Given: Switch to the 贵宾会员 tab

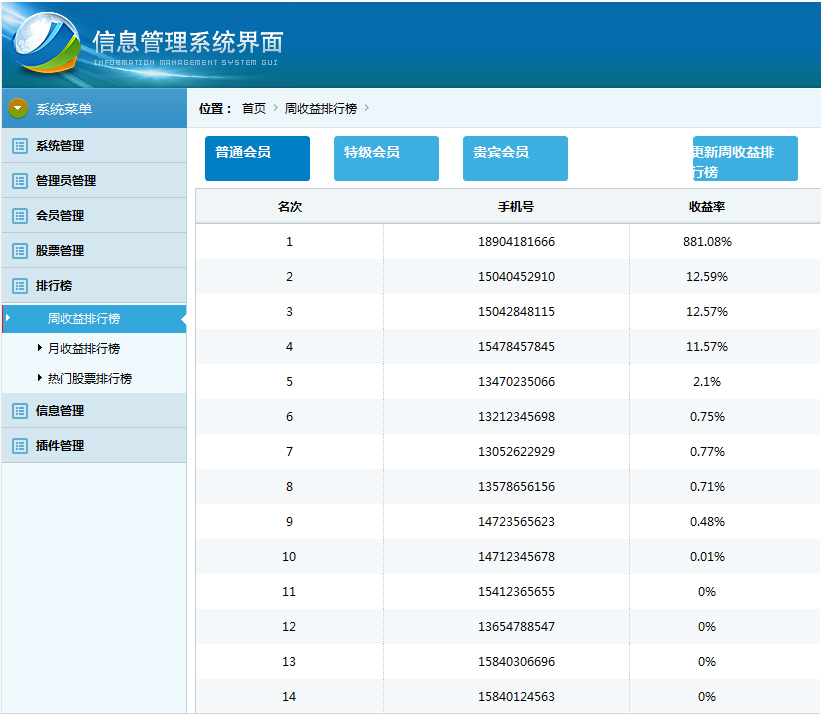Looking at the screenshot, I should pos(515,158).
